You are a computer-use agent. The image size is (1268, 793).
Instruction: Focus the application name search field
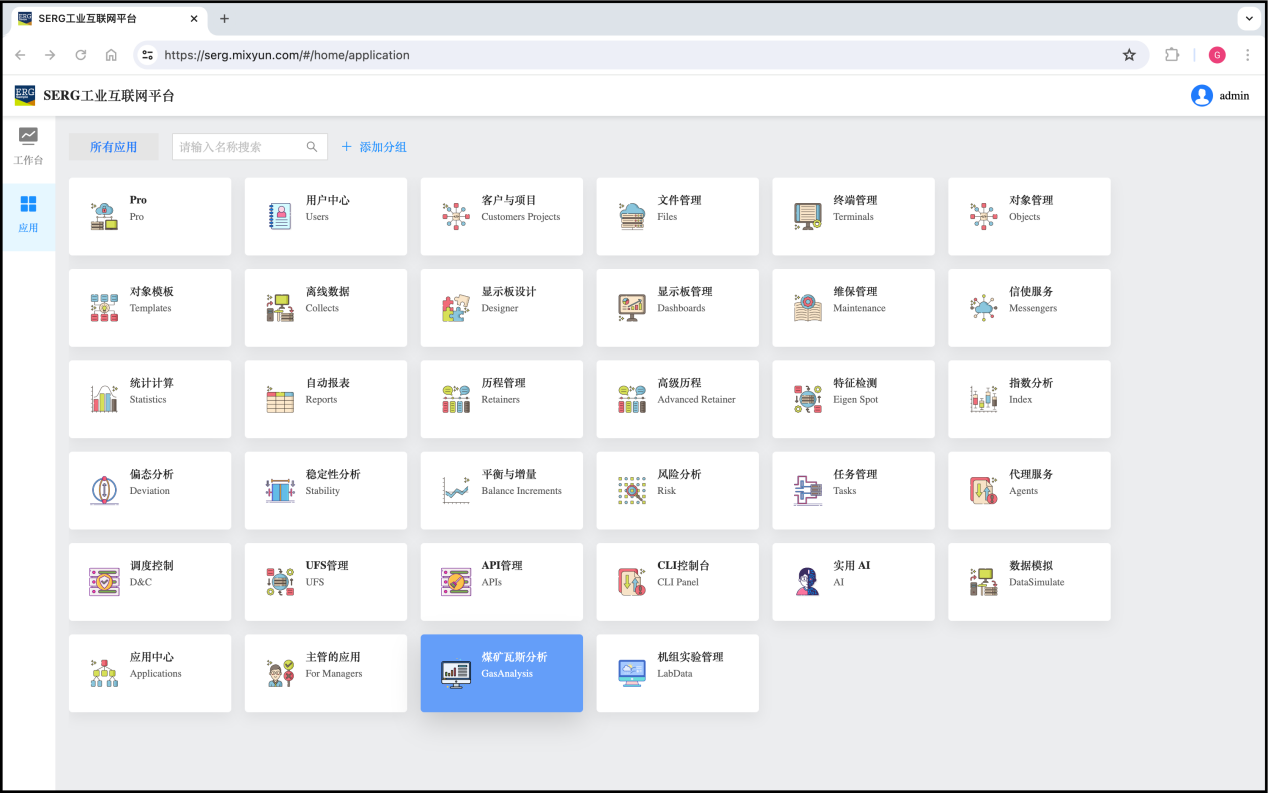(x=239, y=147)
